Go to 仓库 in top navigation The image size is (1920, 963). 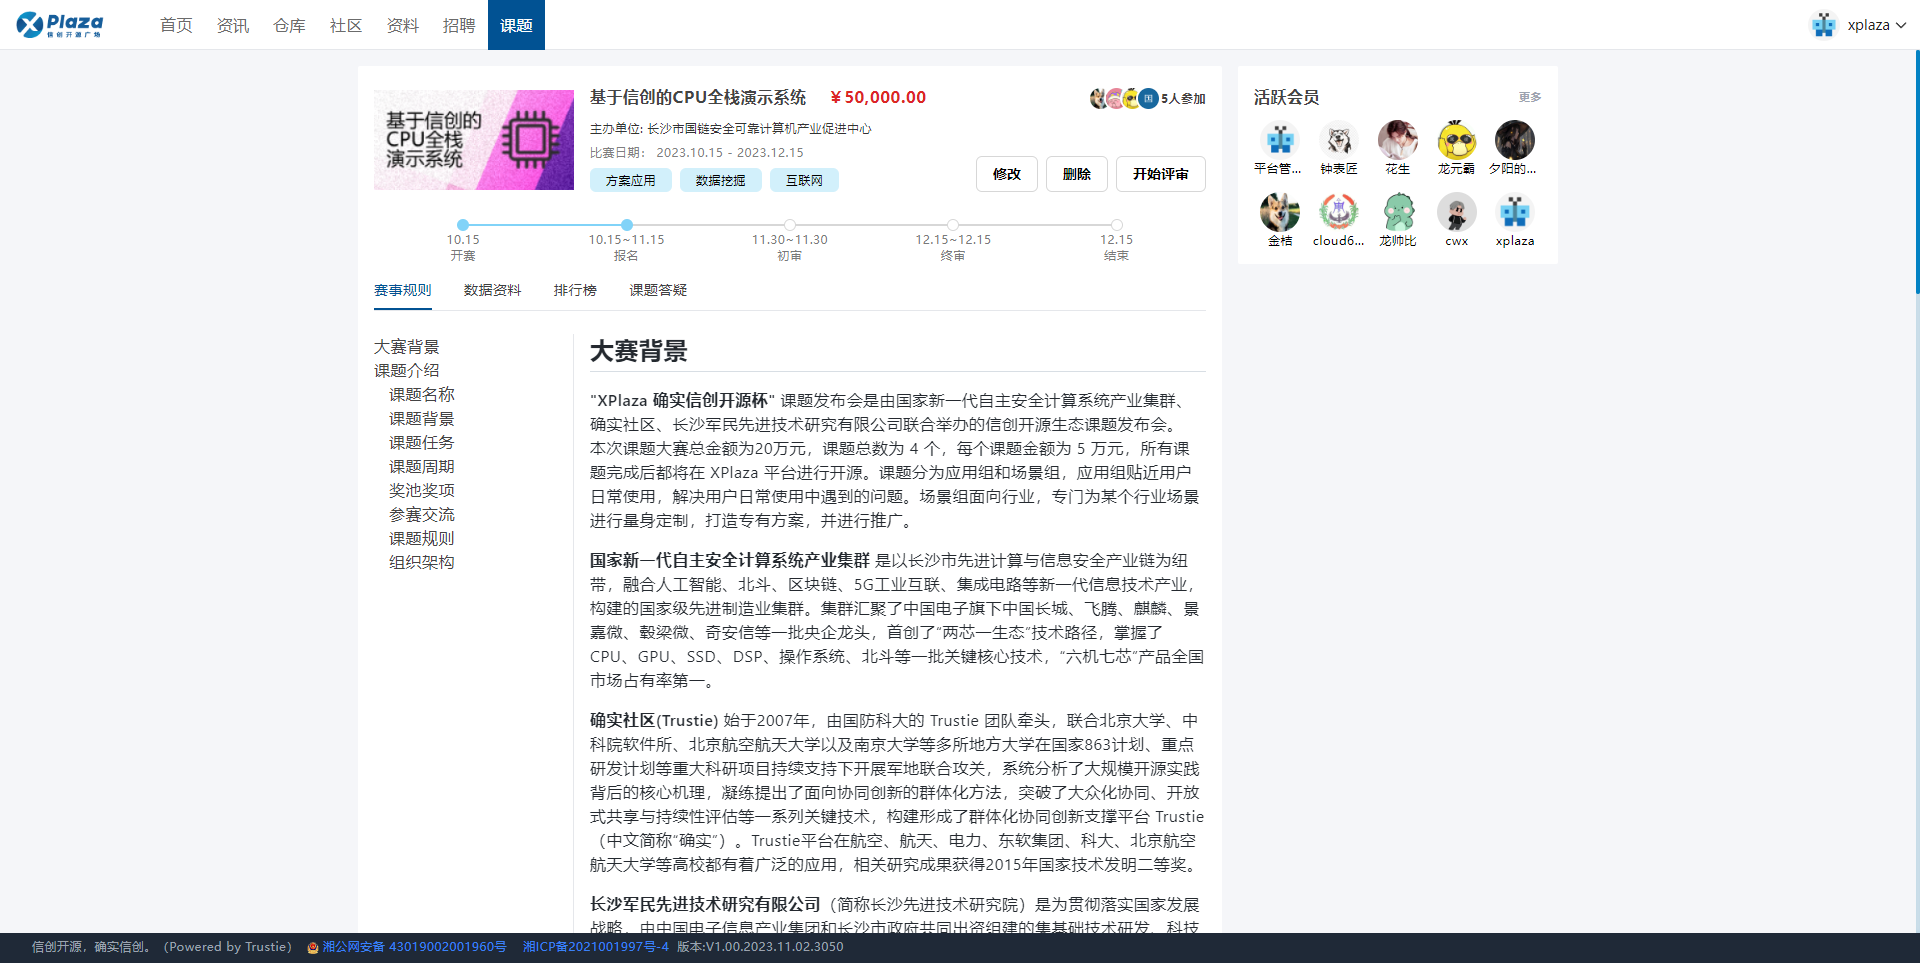coord(289,25)
